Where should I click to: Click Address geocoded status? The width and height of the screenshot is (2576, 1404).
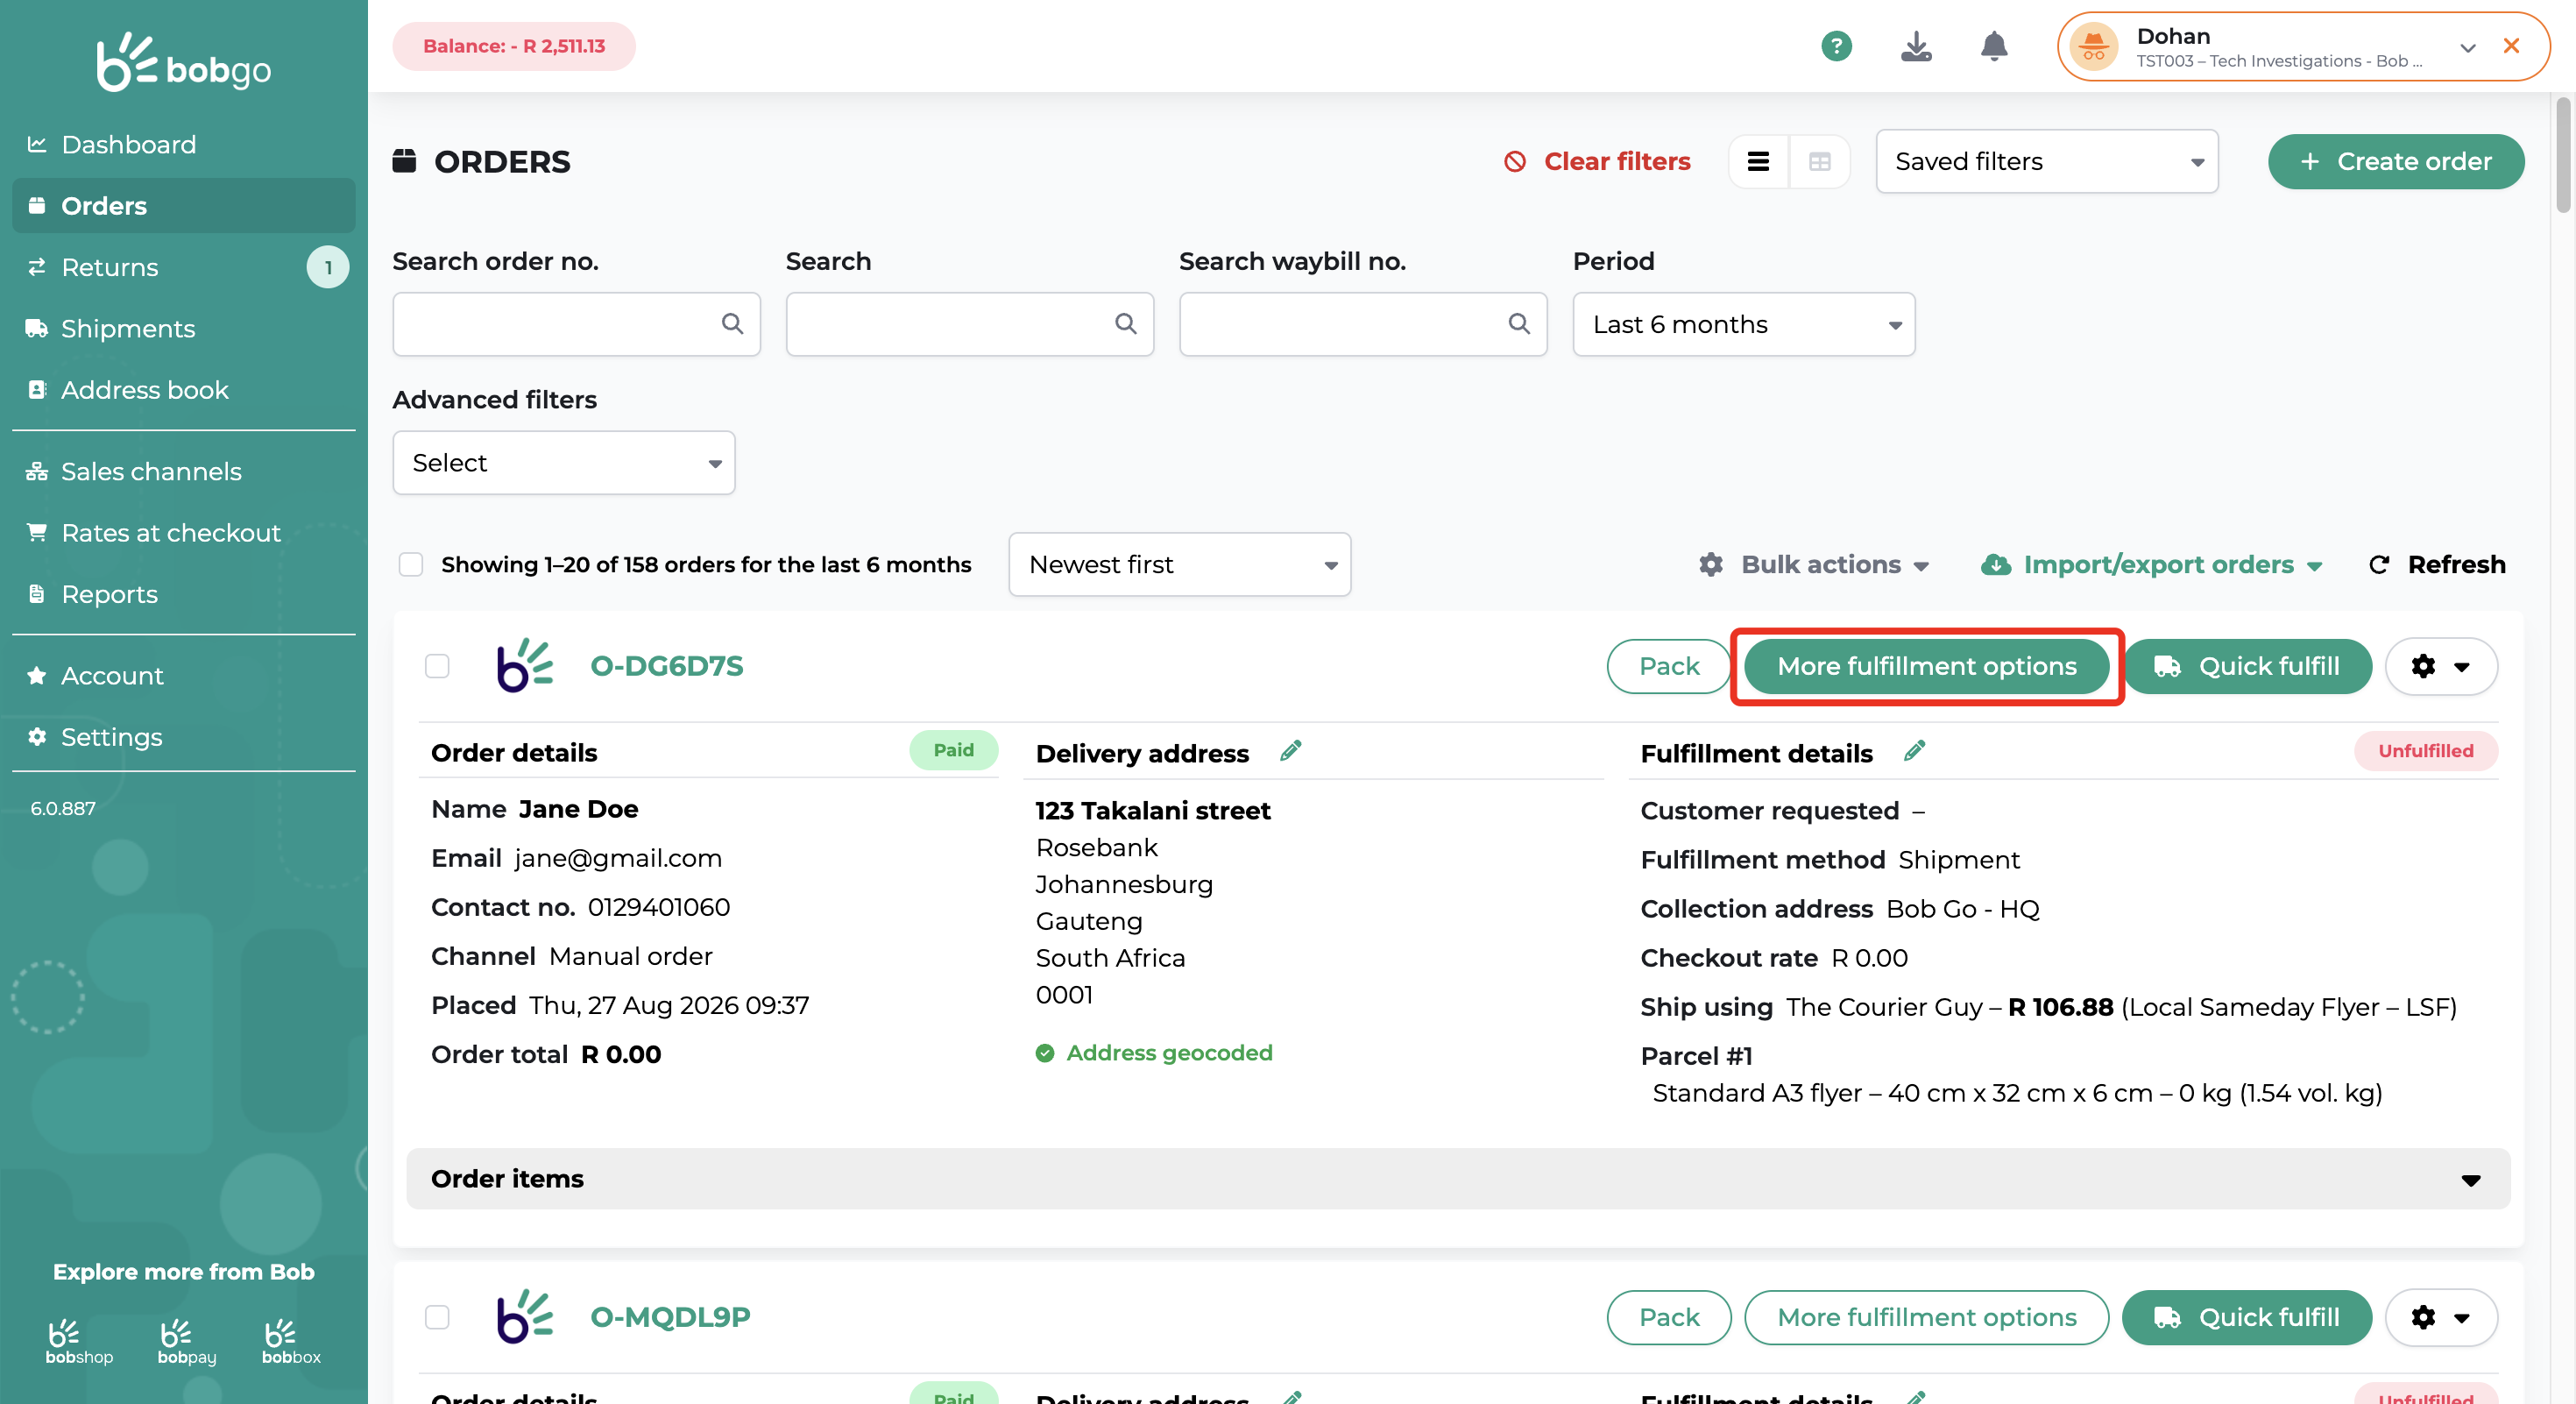pos(1154,1053)
